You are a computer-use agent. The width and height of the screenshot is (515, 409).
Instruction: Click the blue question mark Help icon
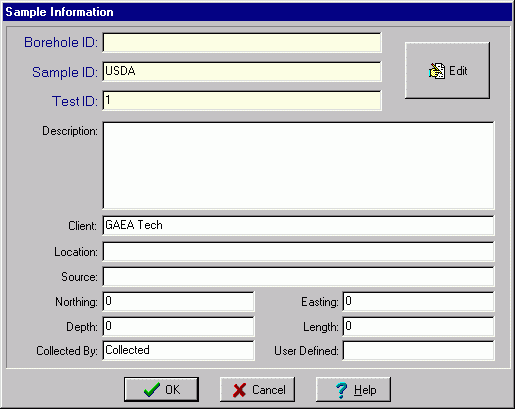341,390
